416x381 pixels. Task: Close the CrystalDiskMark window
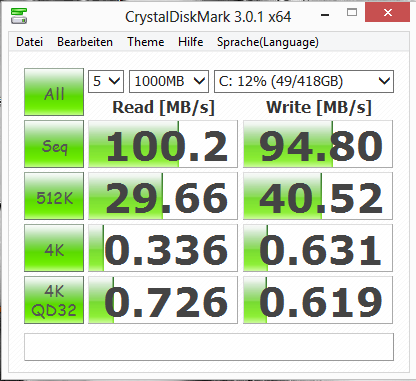pos(387,13)
